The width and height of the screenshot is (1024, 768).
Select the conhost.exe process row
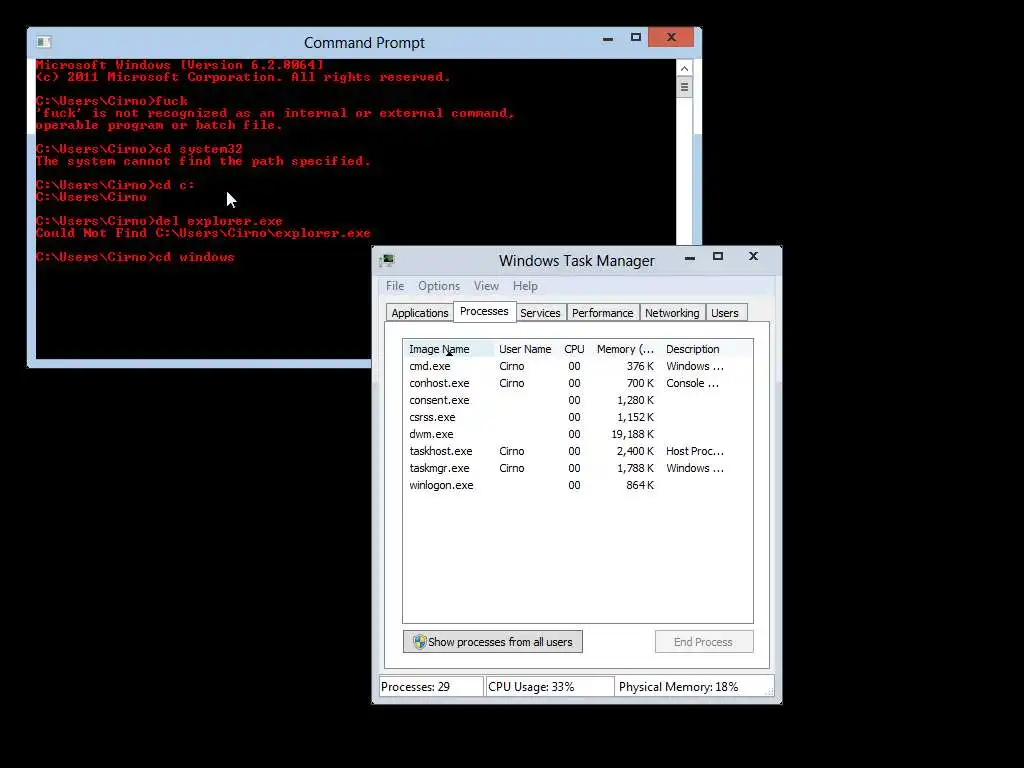pos(577,383)
